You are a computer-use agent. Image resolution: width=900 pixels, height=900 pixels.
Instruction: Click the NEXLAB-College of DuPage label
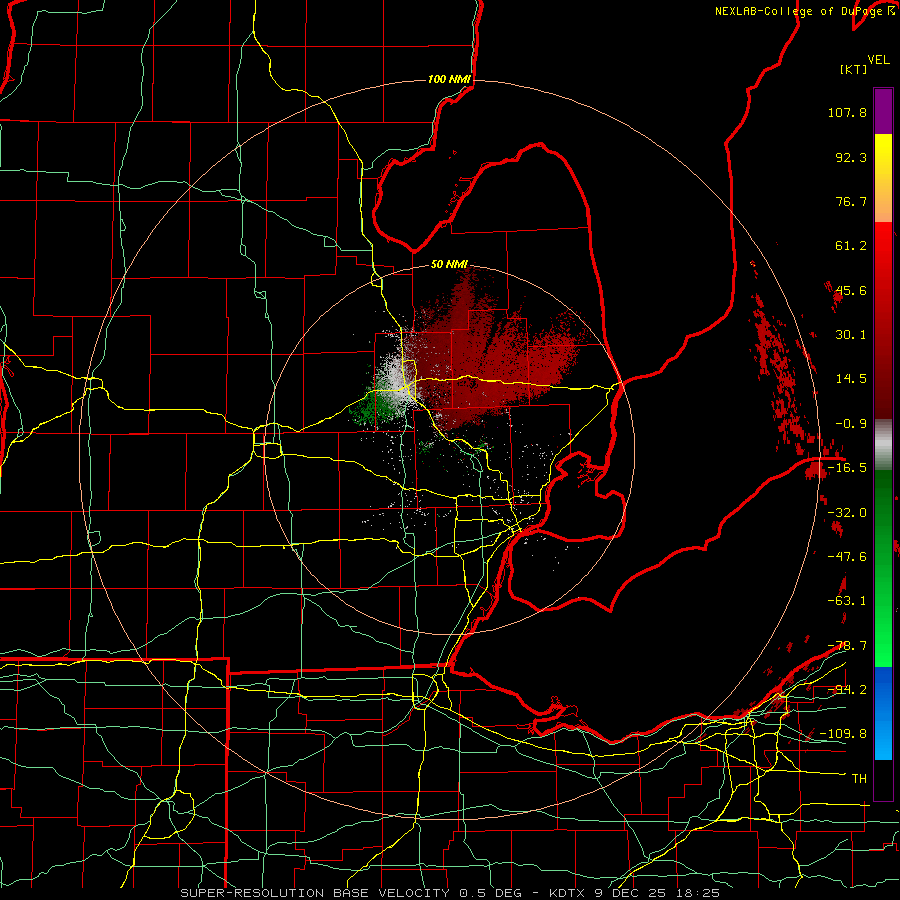tap(805, 11)
